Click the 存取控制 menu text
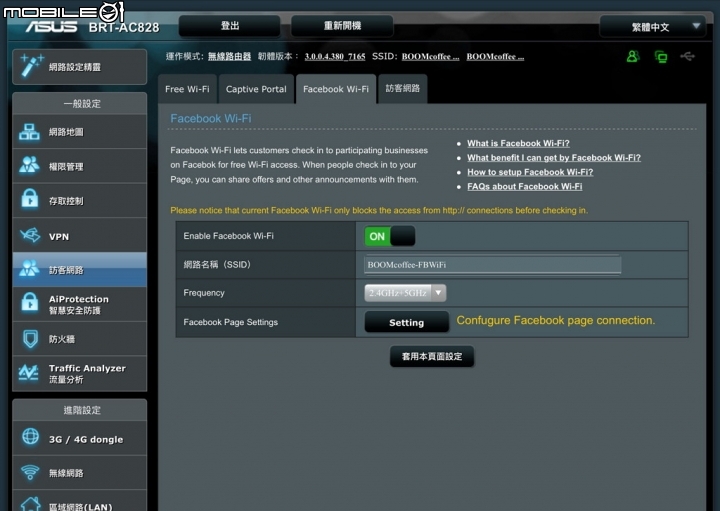This screenshot has height=511, width=720. pyautogui.click(x=66, y=201)
